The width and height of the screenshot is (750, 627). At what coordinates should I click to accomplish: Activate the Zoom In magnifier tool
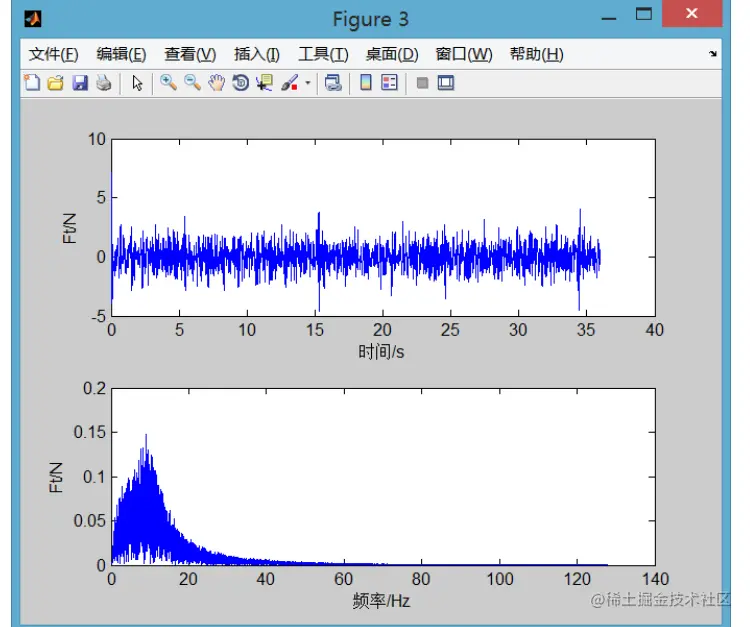tap(168, 83)
